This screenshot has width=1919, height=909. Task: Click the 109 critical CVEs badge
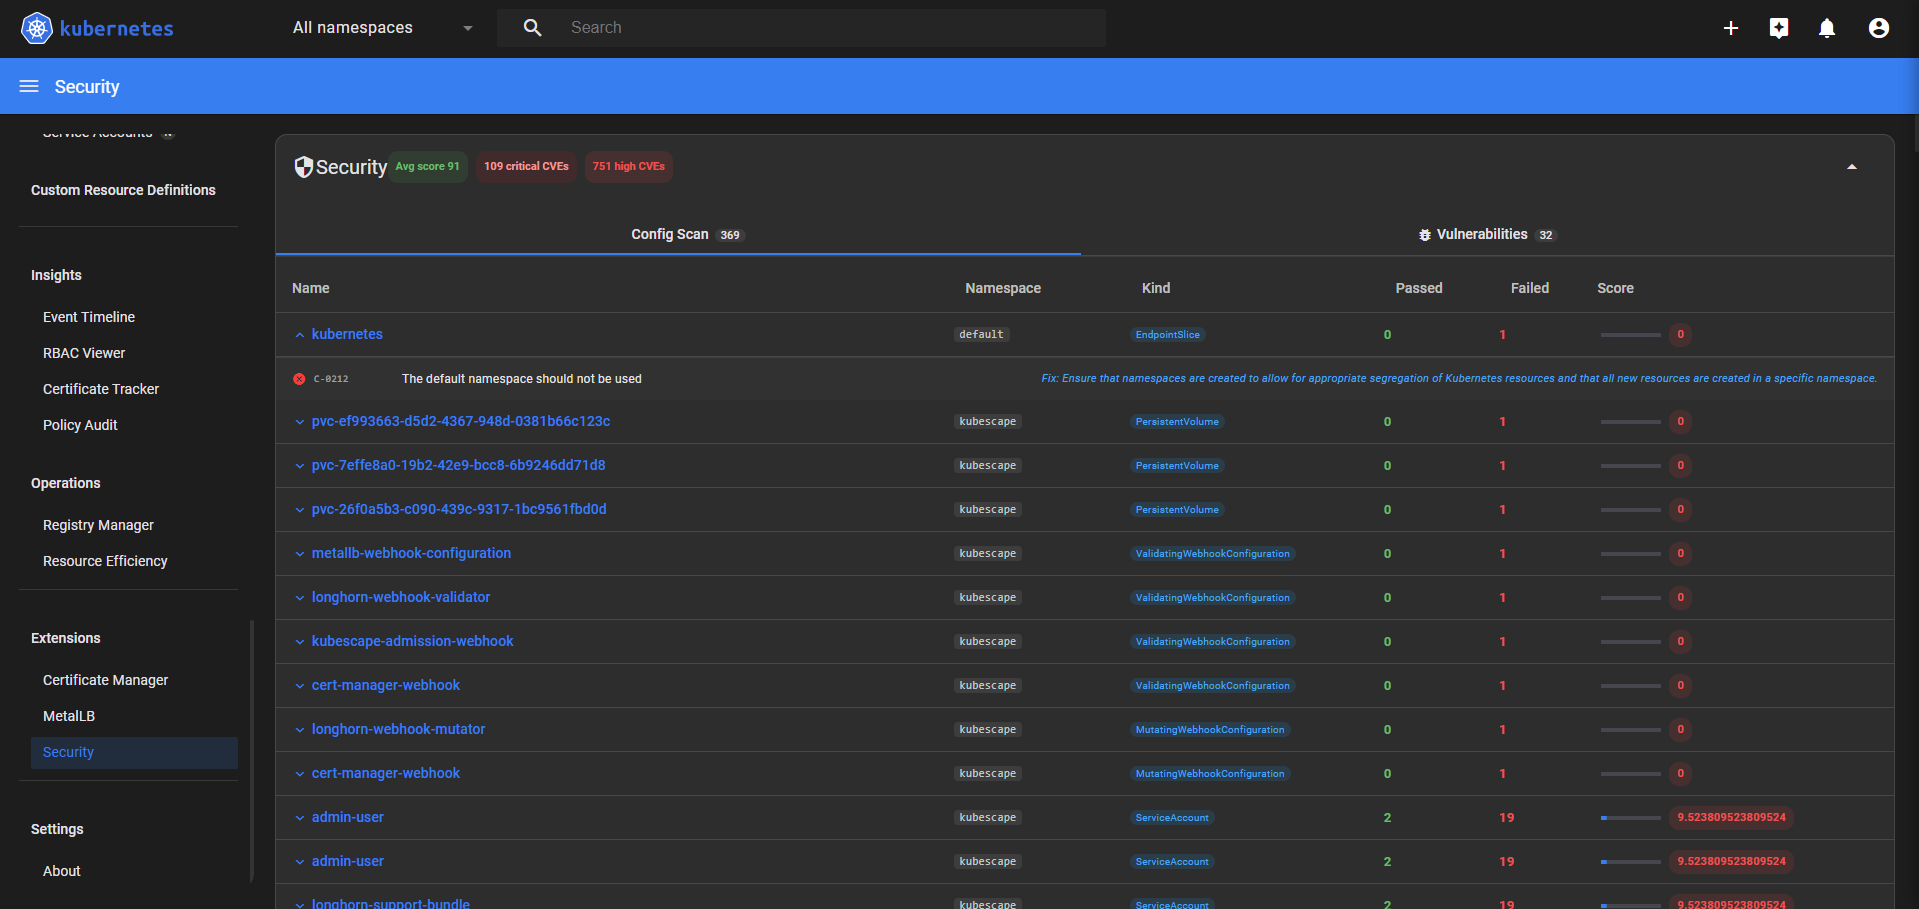pyautogui.click(x=526, y=166)
